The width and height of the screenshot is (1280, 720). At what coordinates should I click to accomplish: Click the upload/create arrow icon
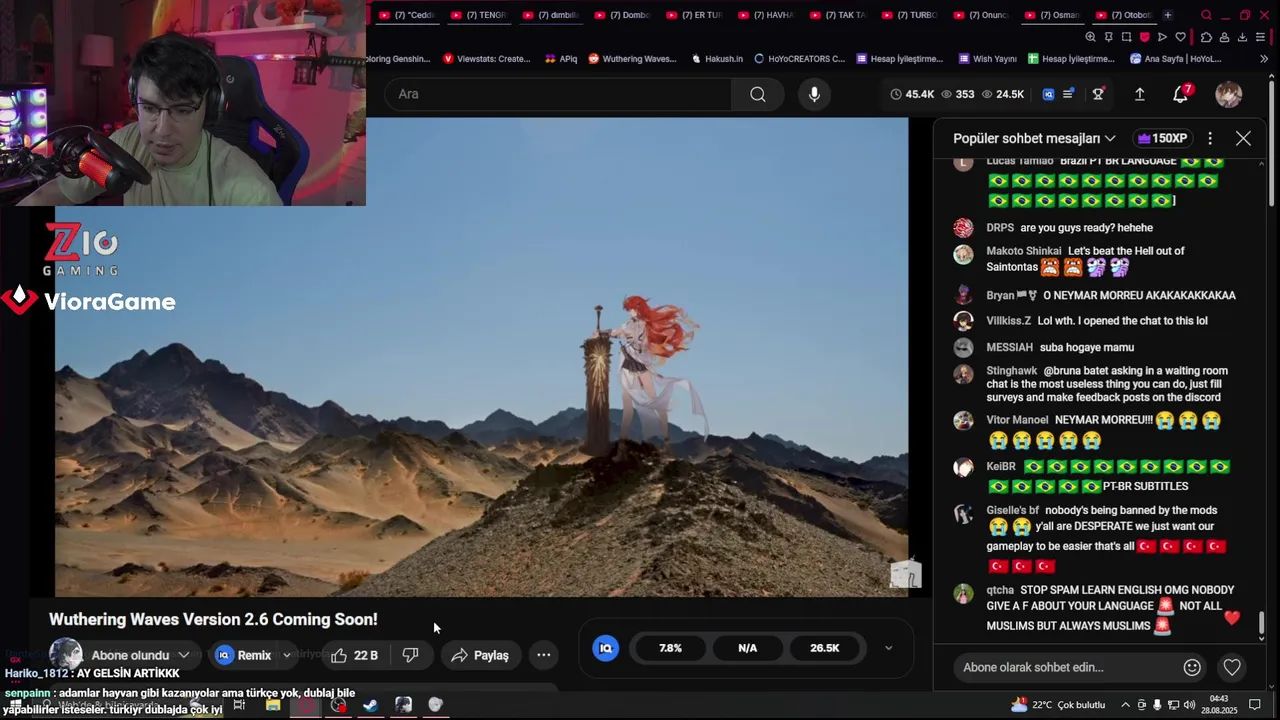click(1139, 94)
